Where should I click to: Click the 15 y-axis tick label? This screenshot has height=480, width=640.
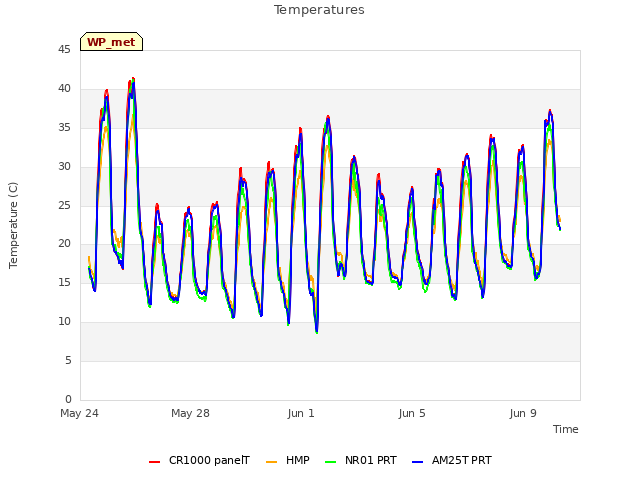click(64, 283)
